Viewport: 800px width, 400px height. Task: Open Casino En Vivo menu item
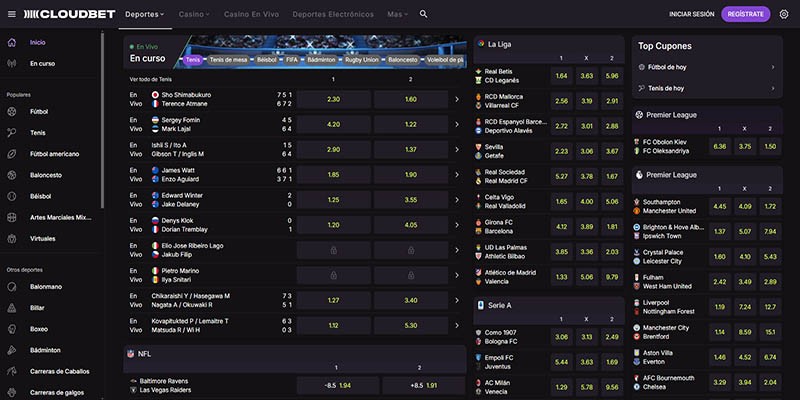click(x=252, y=14)
